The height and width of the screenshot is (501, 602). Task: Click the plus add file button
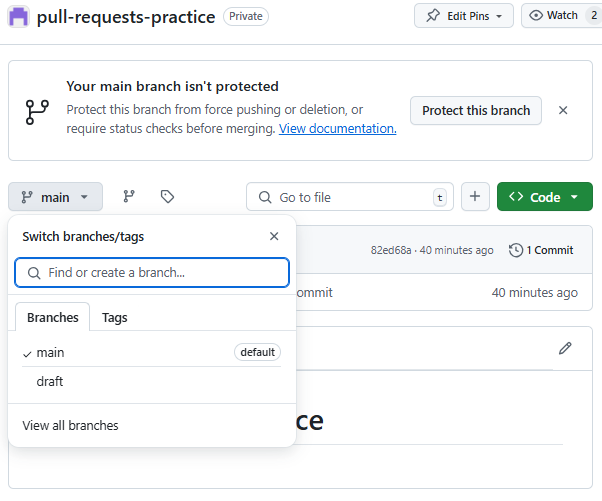click(475, 197)
